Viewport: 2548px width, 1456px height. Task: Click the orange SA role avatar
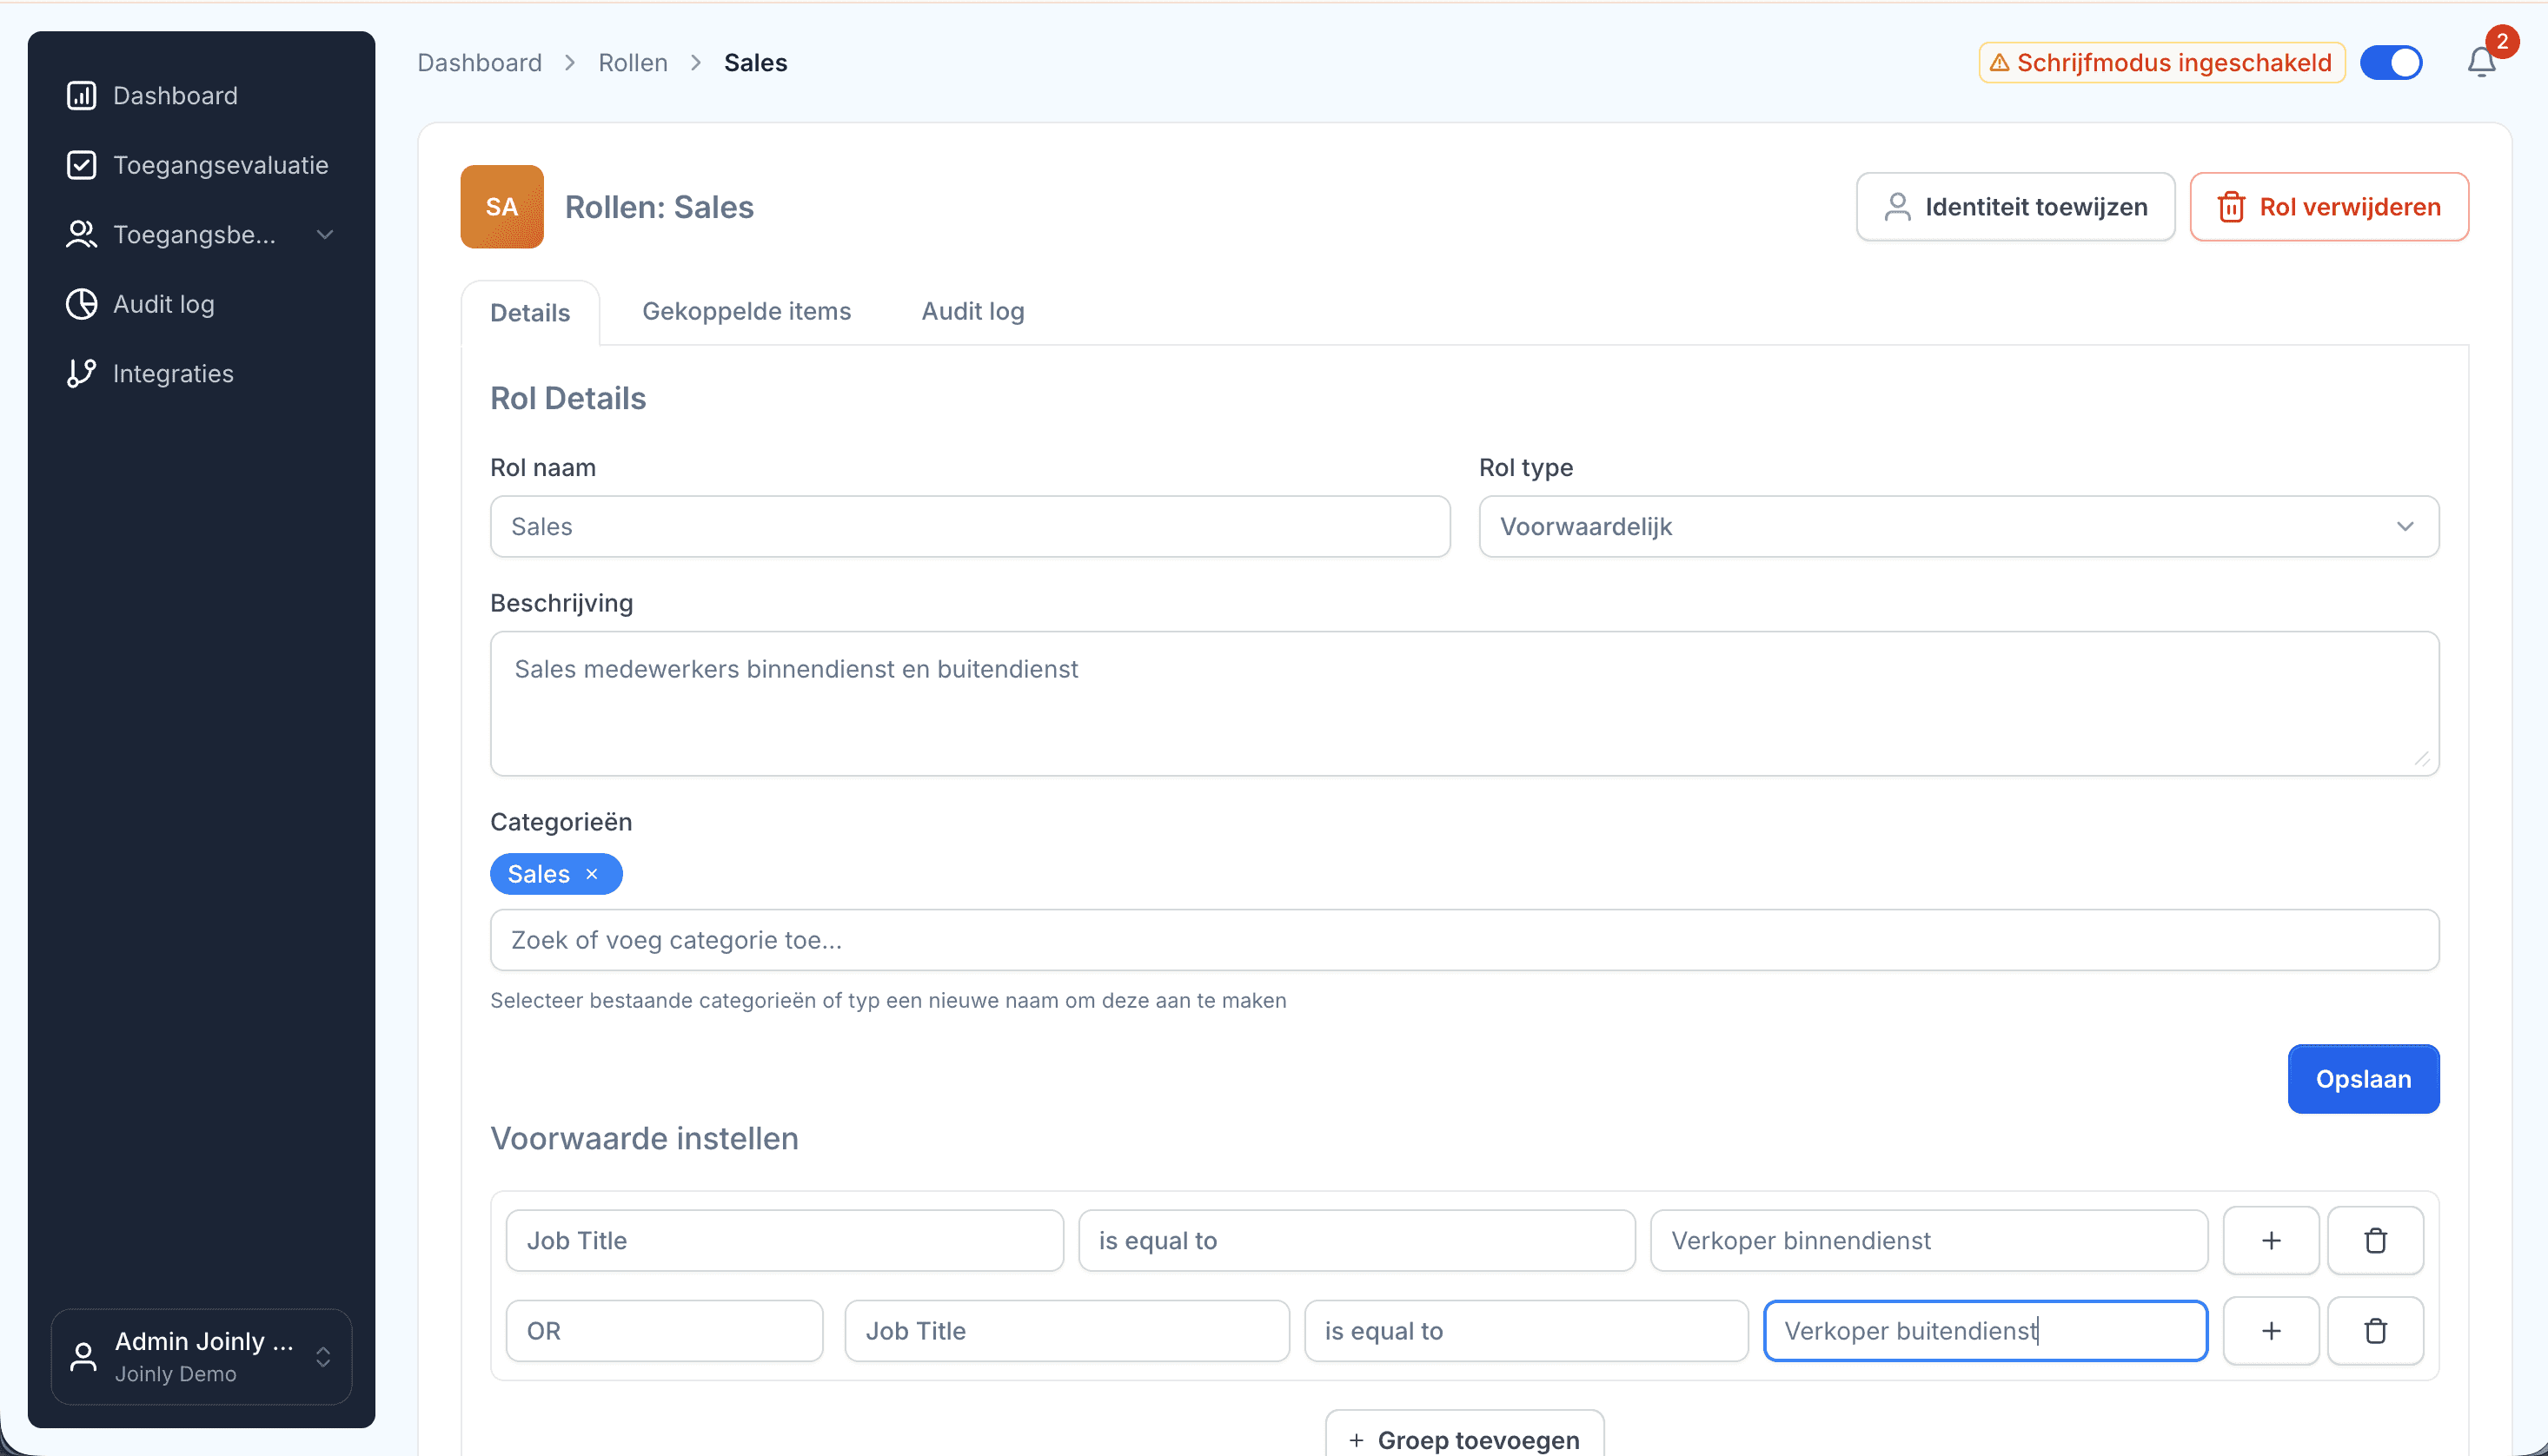coord(502,207)
